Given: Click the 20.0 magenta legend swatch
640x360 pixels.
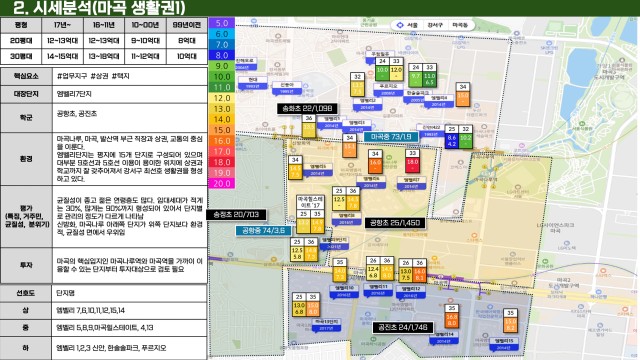Looking at the screenshot, I should [222, 184].
